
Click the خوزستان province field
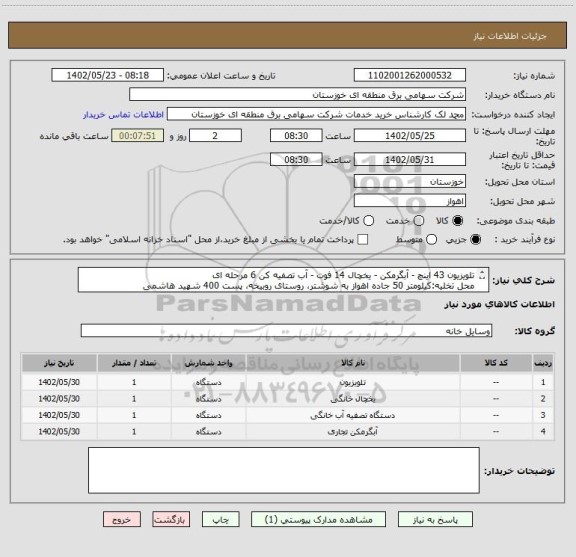(410, 182)
